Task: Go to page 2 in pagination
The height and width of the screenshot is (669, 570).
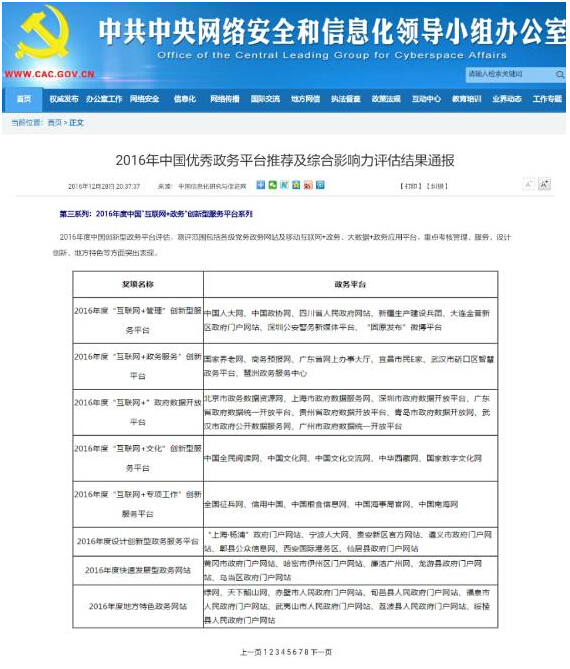Action: (x=271, y=652)
